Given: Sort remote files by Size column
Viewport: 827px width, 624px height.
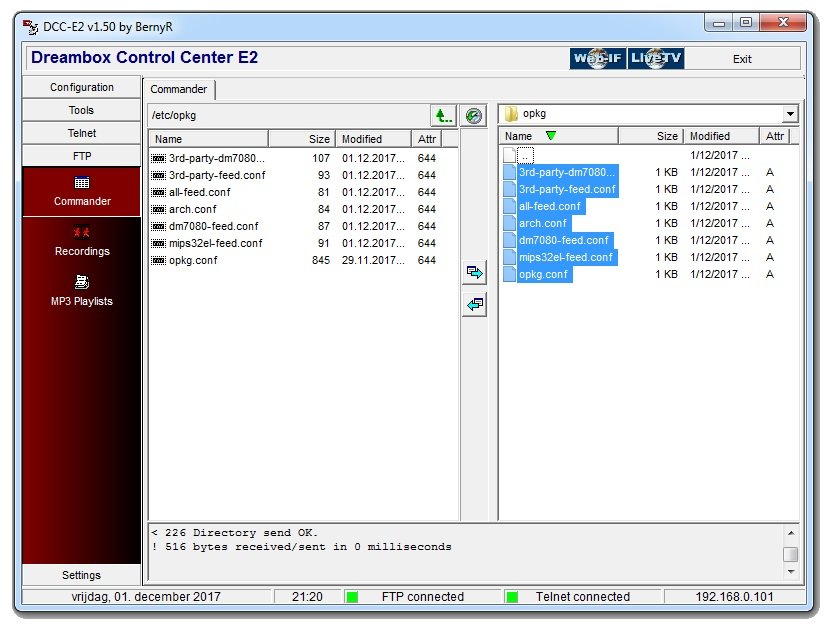Looking at the screenshot, I should (302, 139).
